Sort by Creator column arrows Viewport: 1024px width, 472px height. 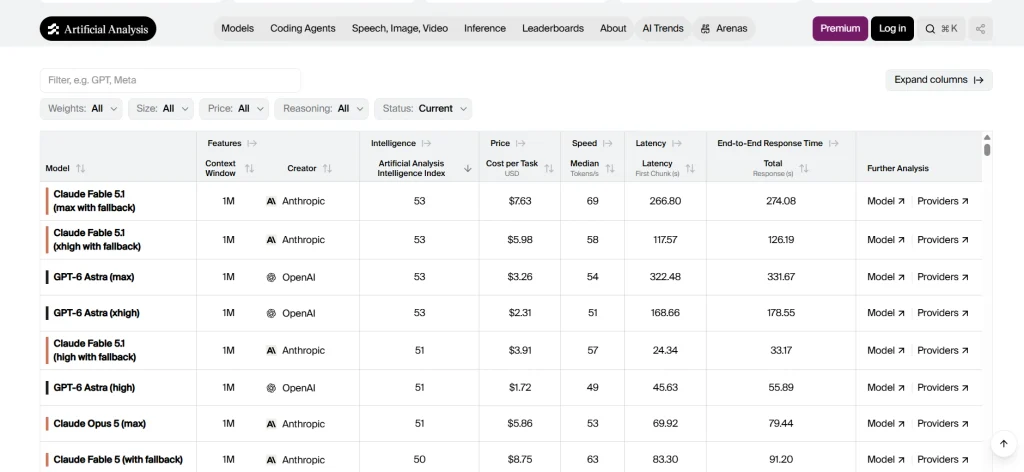(327, 168)
